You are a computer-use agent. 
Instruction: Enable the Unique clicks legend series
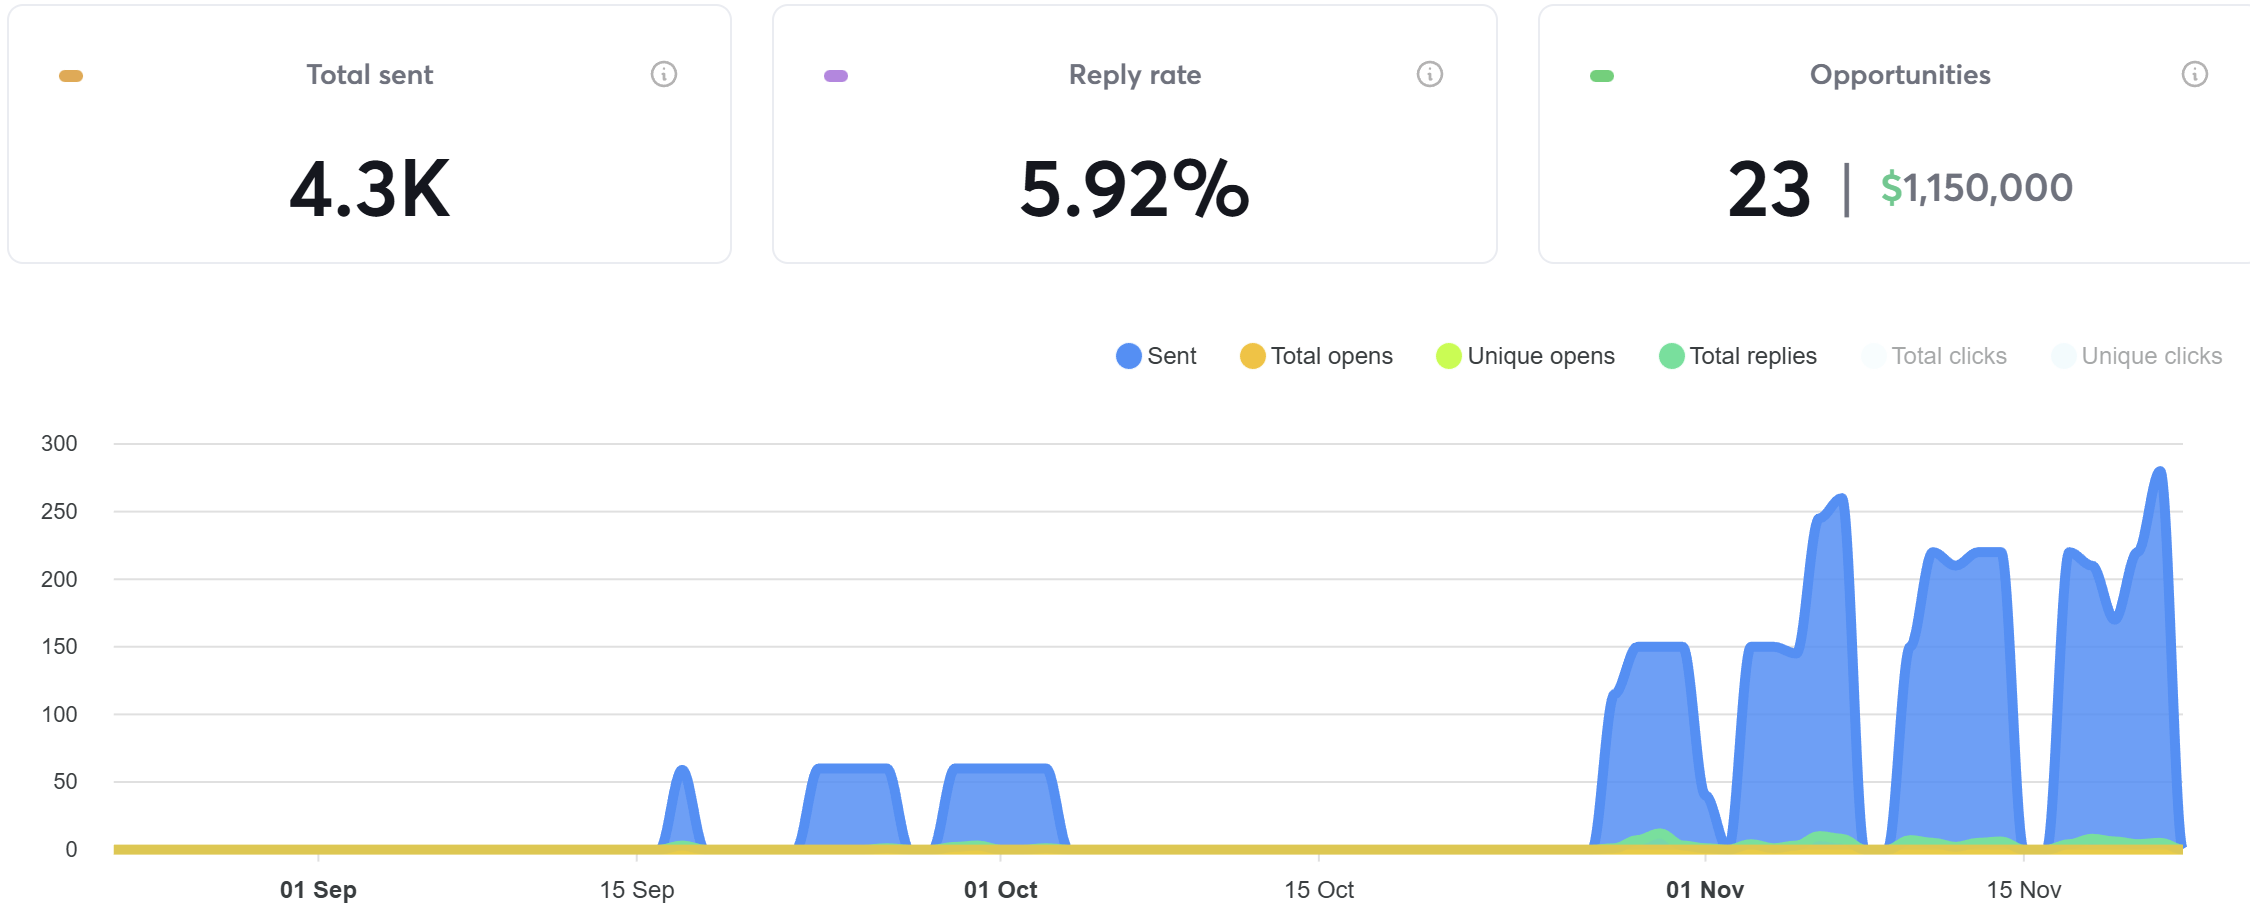[x=2137, y=356]
